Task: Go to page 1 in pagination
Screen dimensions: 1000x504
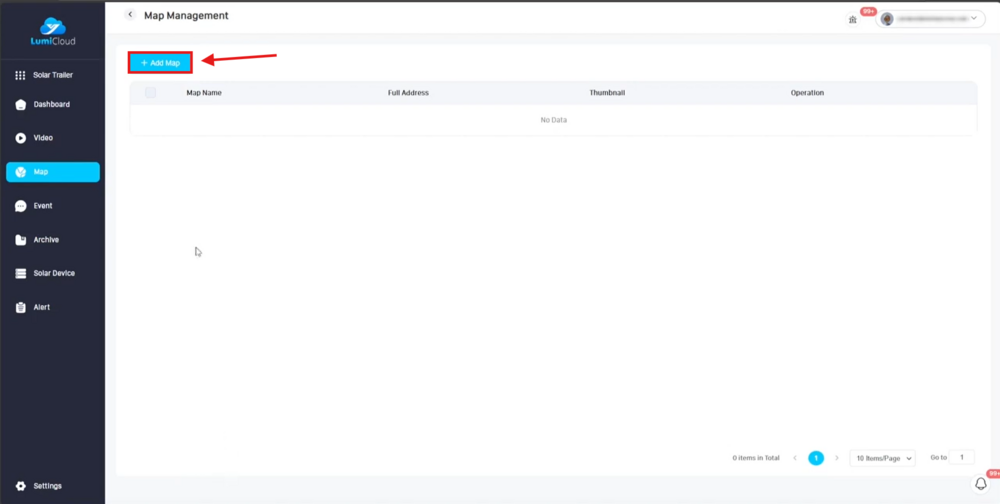Action: click(816, 458)
